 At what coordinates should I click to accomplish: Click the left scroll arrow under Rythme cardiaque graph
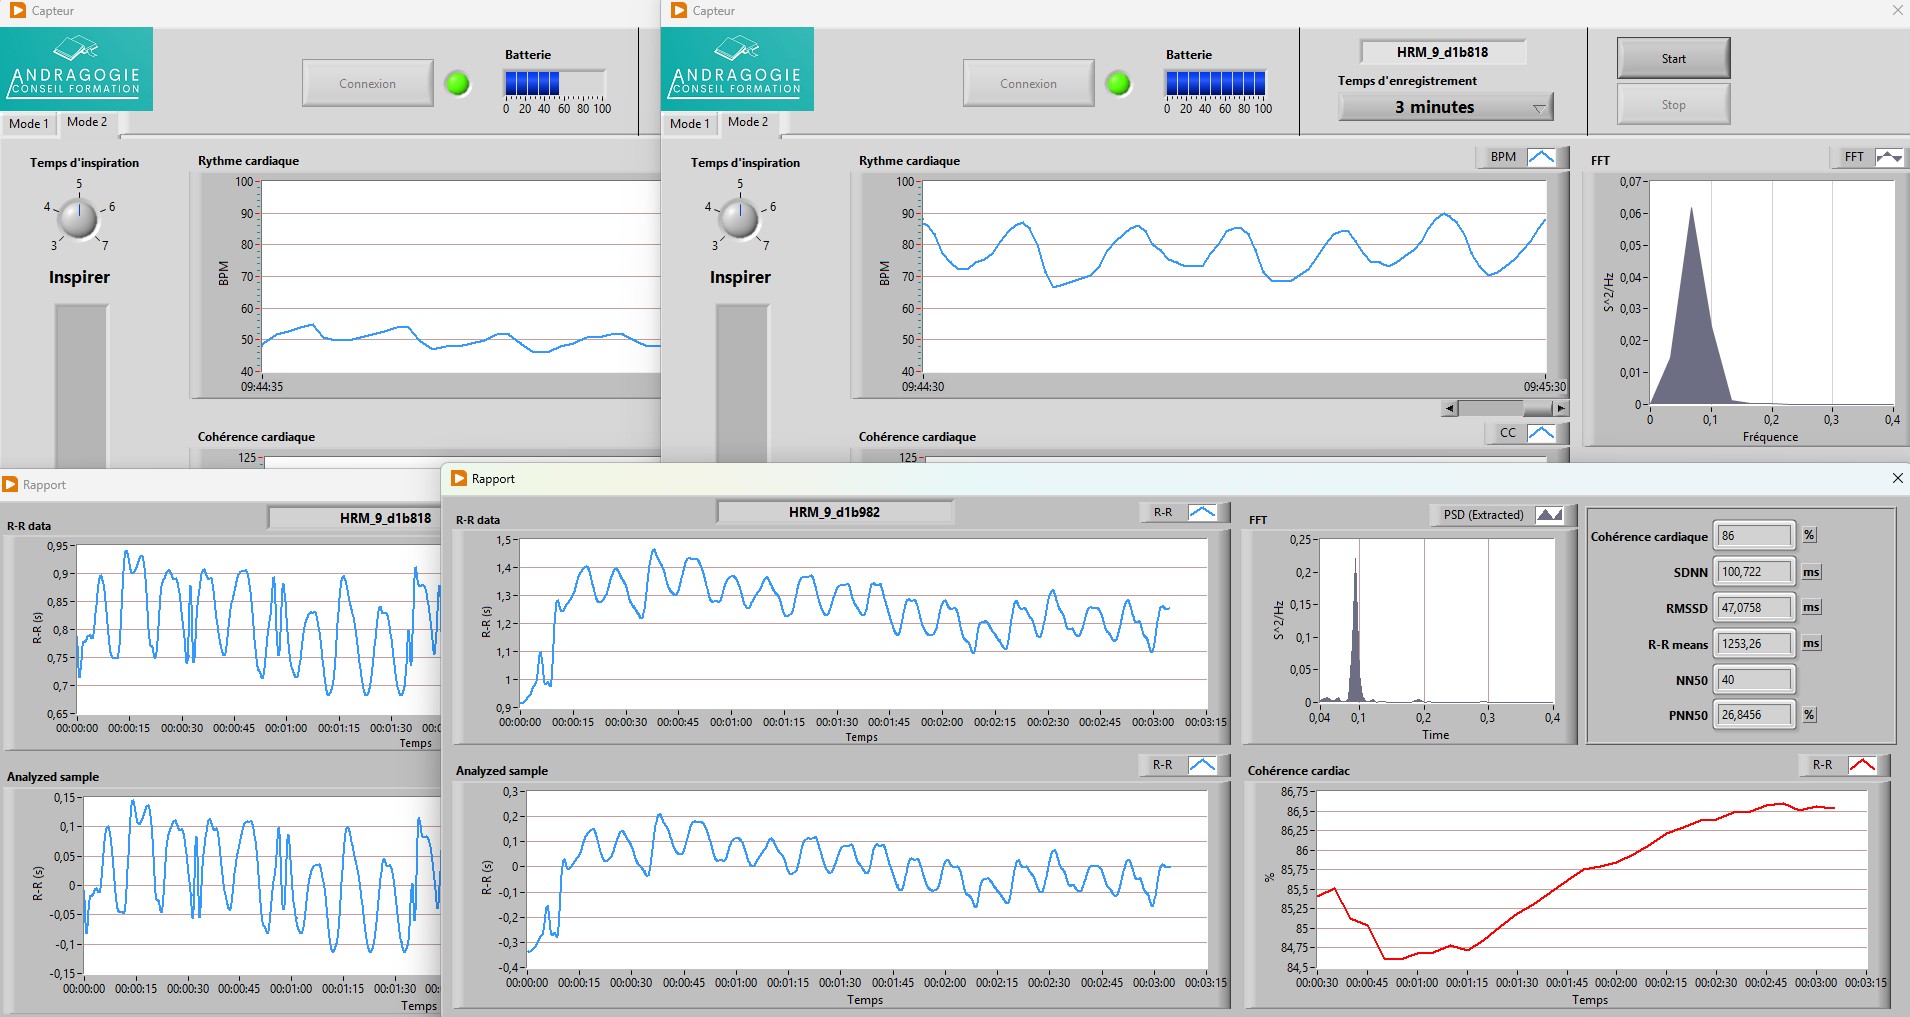tap(1450, 408)
